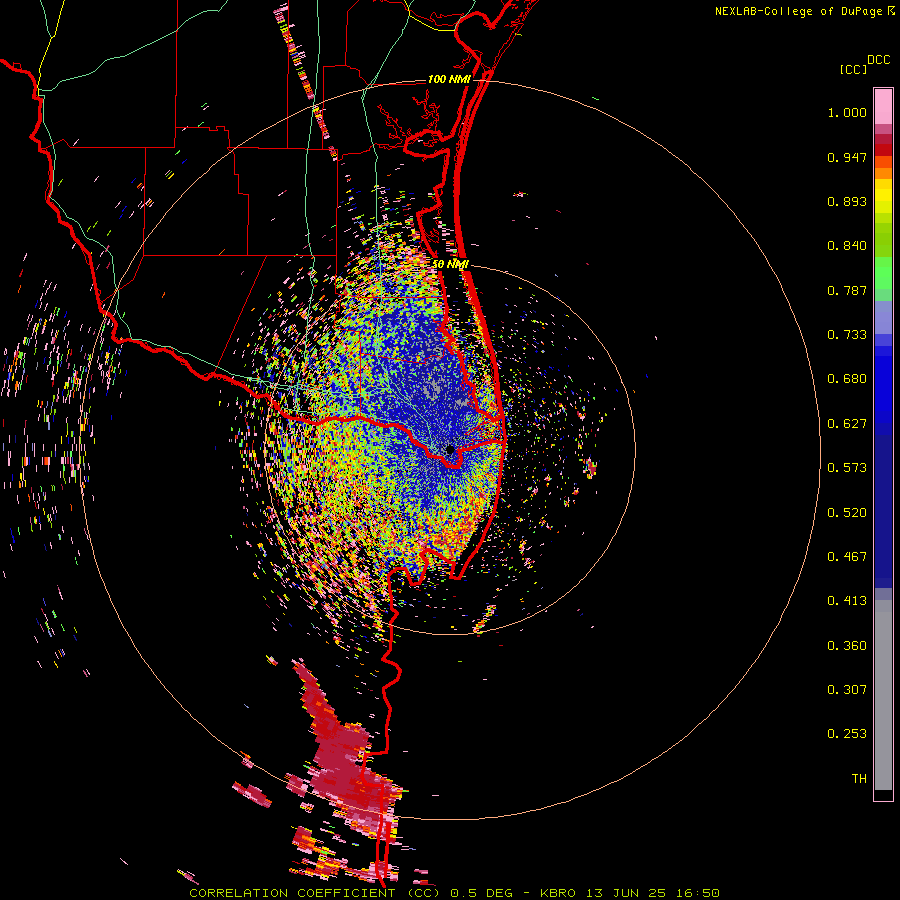Click the 0.627 legend value

click(847, 424)
